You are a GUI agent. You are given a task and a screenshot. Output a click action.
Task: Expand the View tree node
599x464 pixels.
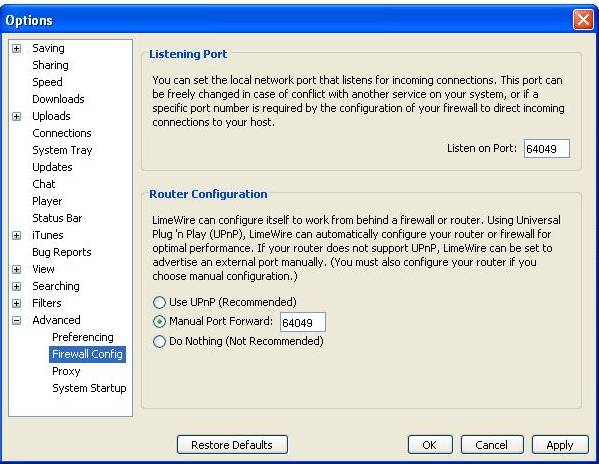pyautogui.click(x=16, y=270)
